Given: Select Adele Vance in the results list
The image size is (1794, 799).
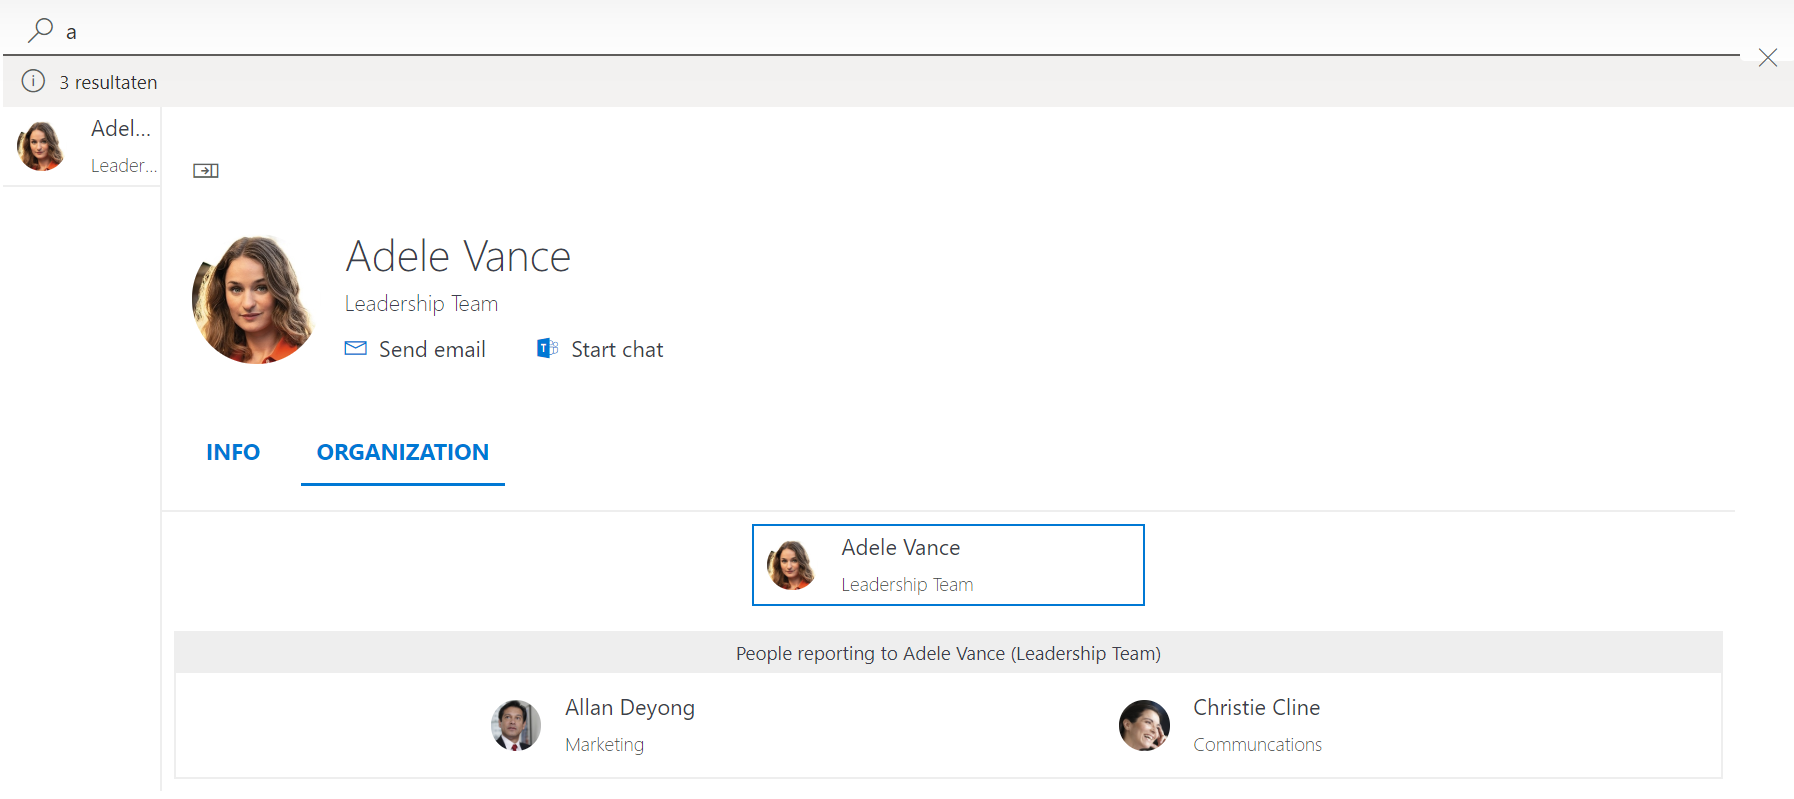Looking at the screenshot, I should click(82, 146).
